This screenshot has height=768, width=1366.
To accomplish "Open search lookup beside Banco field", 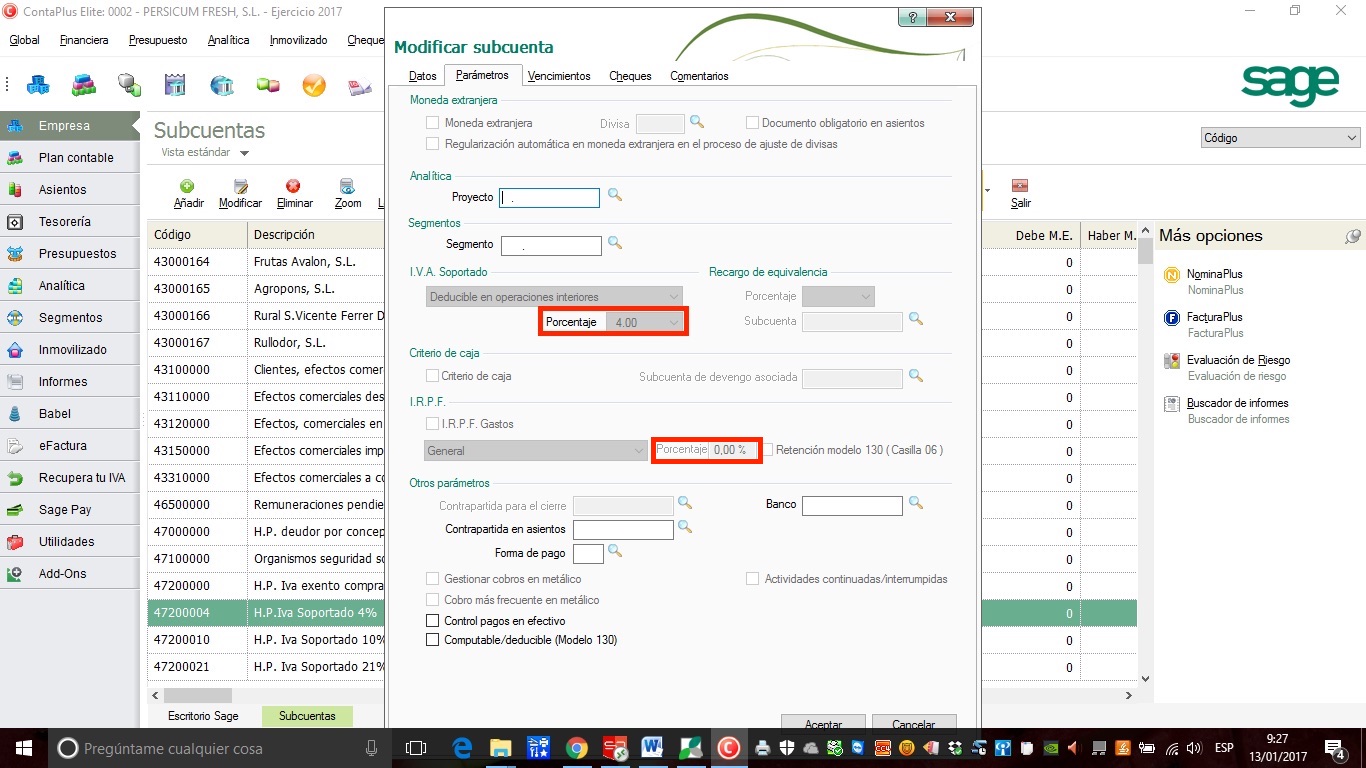I will pyautogui.click(x=915, y=504).
